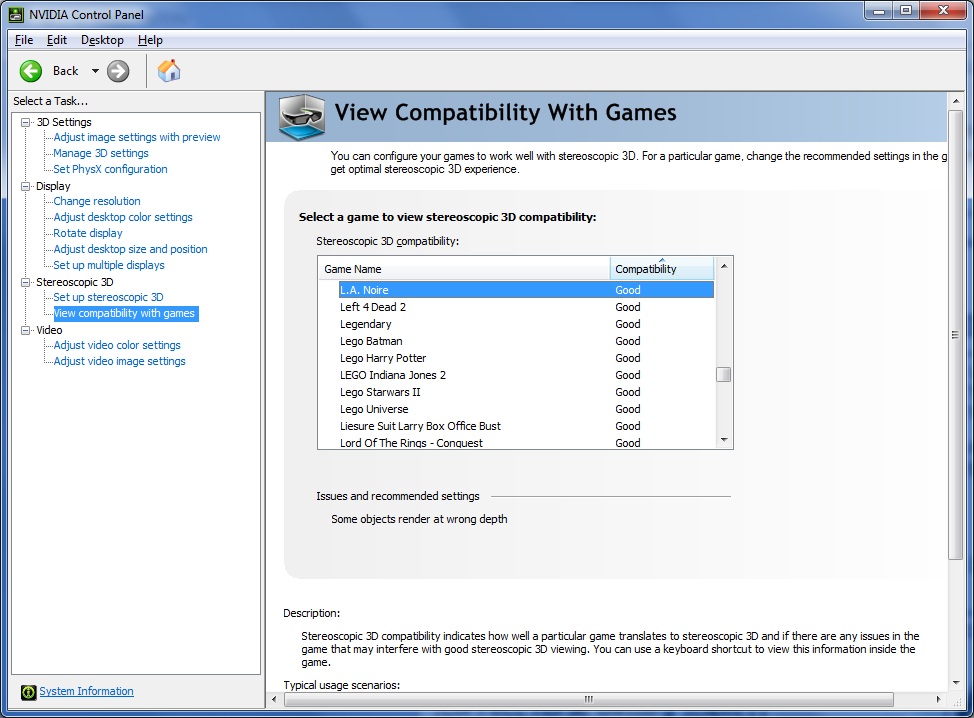
Task: Click the Video tree label
Action: click(x=49, y=330)
